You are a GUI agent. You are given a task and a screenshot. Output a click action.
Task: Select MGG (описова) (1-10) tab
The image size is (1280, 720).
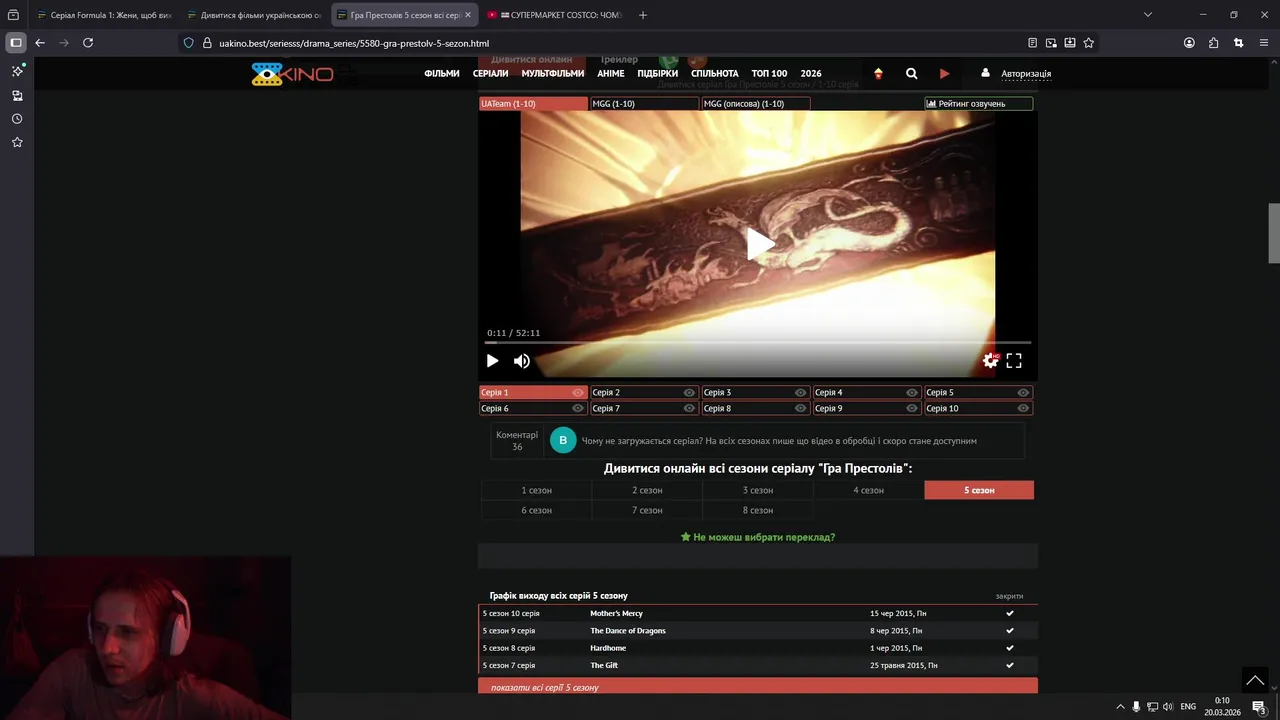pos(755,104)
